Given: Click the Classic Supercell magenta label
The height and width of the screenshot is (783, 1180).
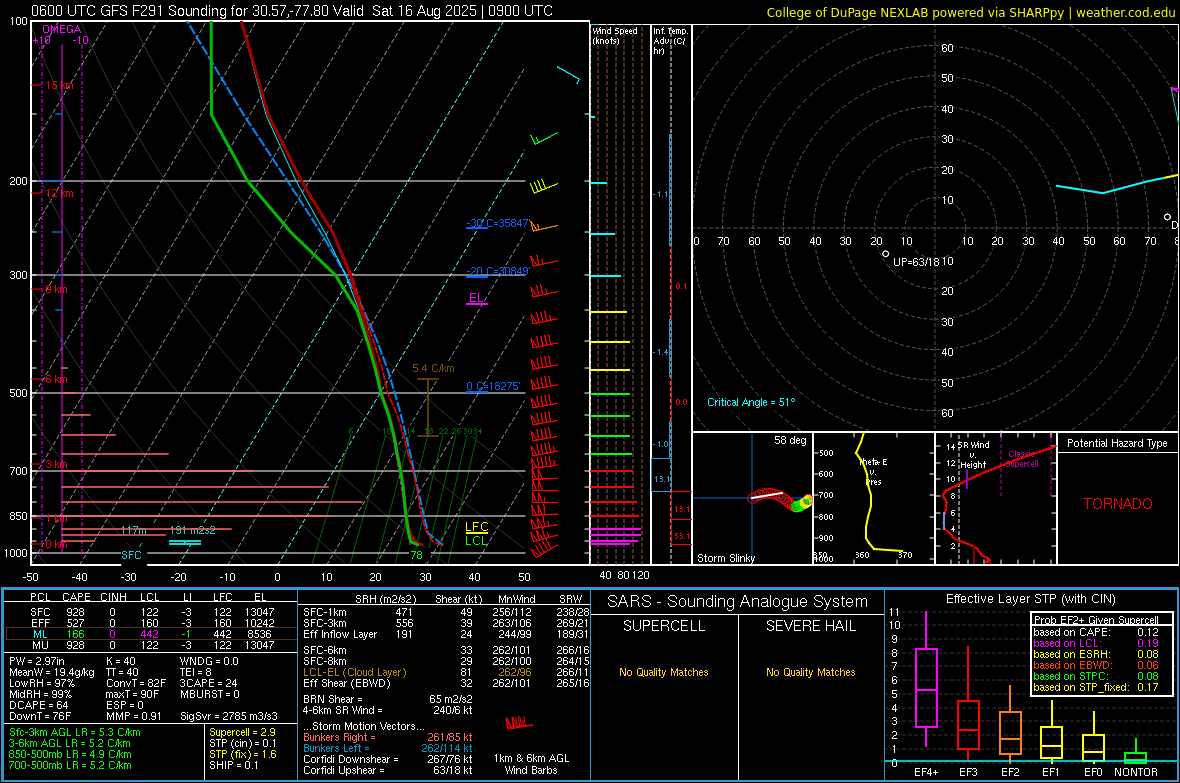Looking at the screenshot, I should click(x=1023, y=459).
